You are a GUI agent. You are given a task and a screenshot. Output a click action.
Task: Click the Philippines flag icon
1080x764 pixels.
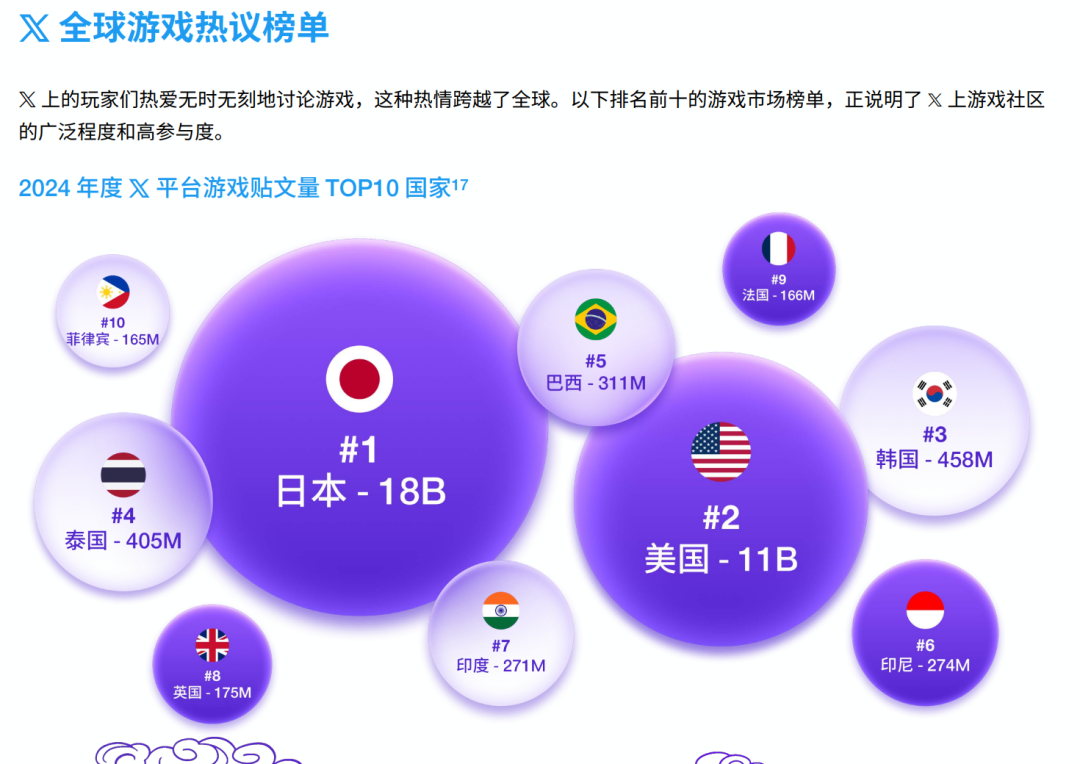113,292
